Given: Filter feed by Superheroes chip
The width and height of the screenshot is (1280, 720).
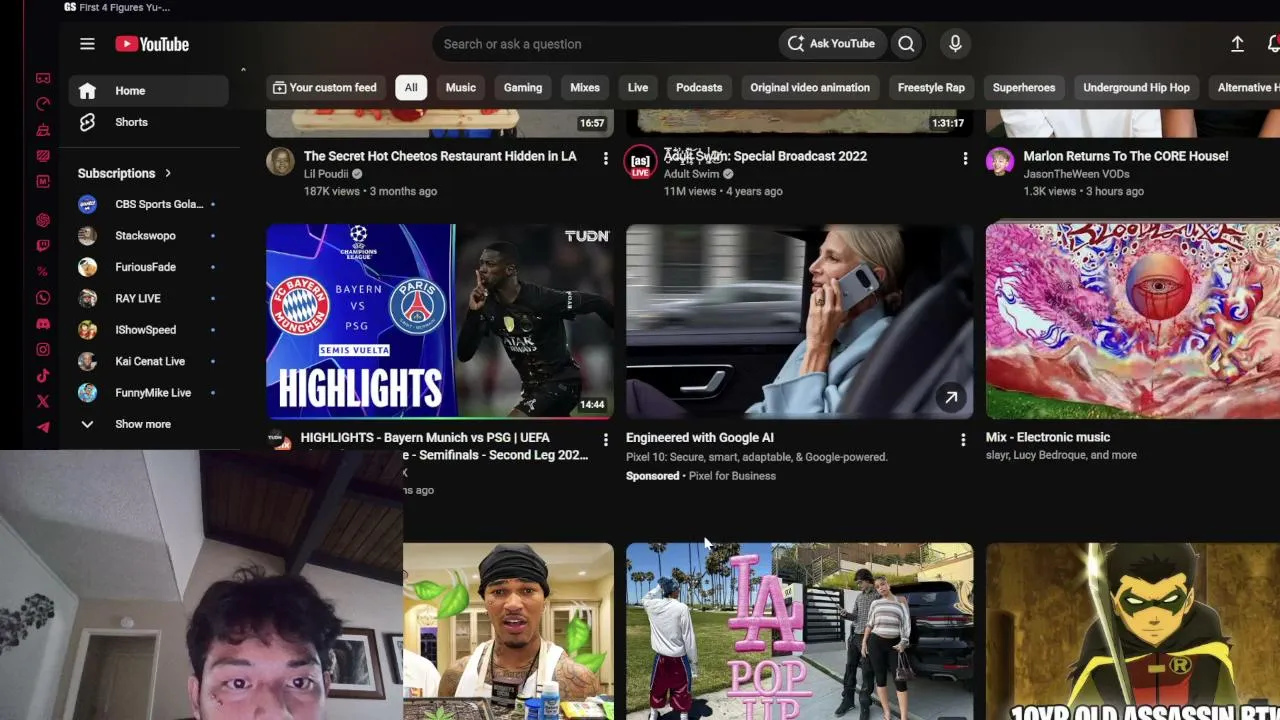Looking at the screenshot, I should pos(1024,88).
